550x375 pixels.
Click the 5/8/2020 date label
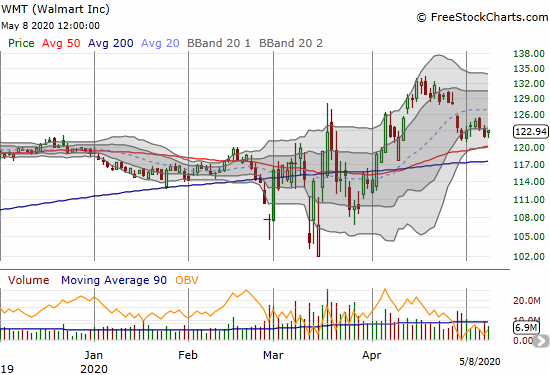[x=480, y=361]
